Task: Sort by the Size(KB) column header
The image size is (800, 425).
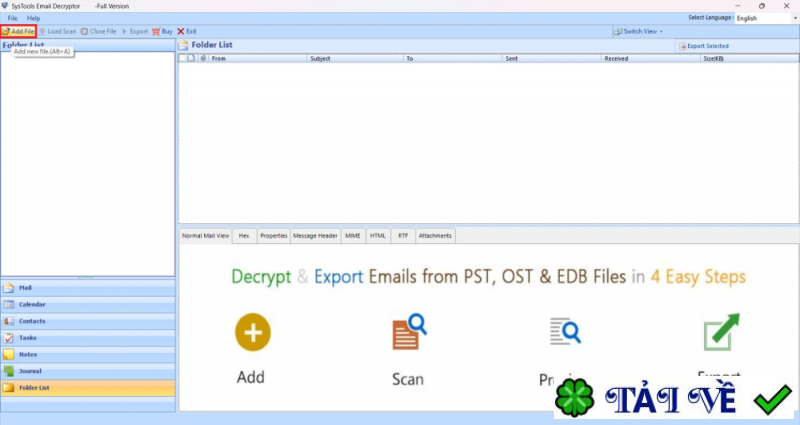Action: click(749, 59)
